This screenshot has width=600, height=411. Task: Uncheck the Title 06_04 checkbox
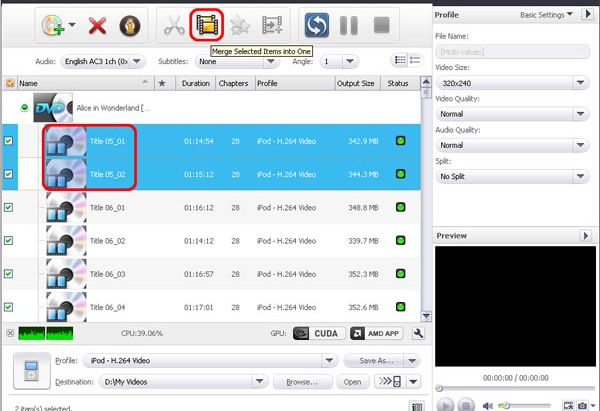[x=8, y=307]
